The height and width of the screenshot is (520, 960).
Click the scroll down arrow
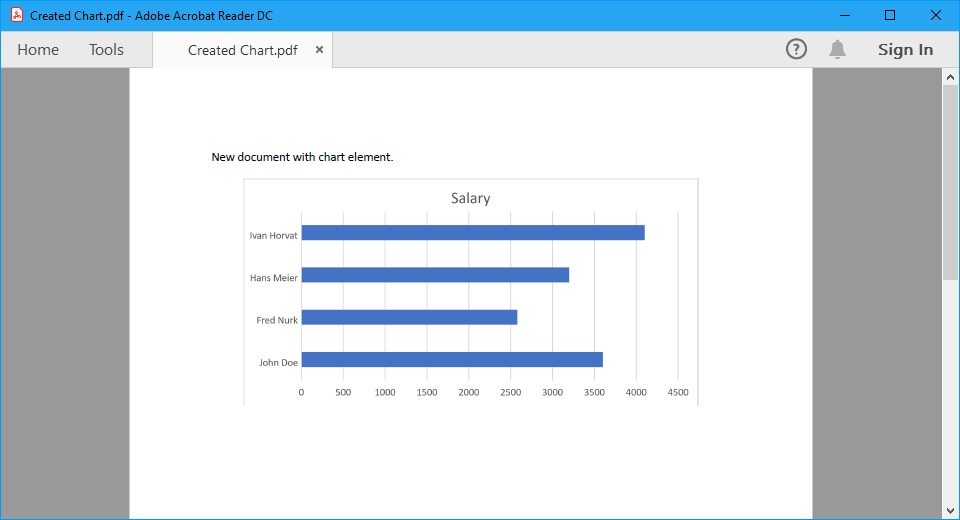pyautogui.click(x=950, y=510)
